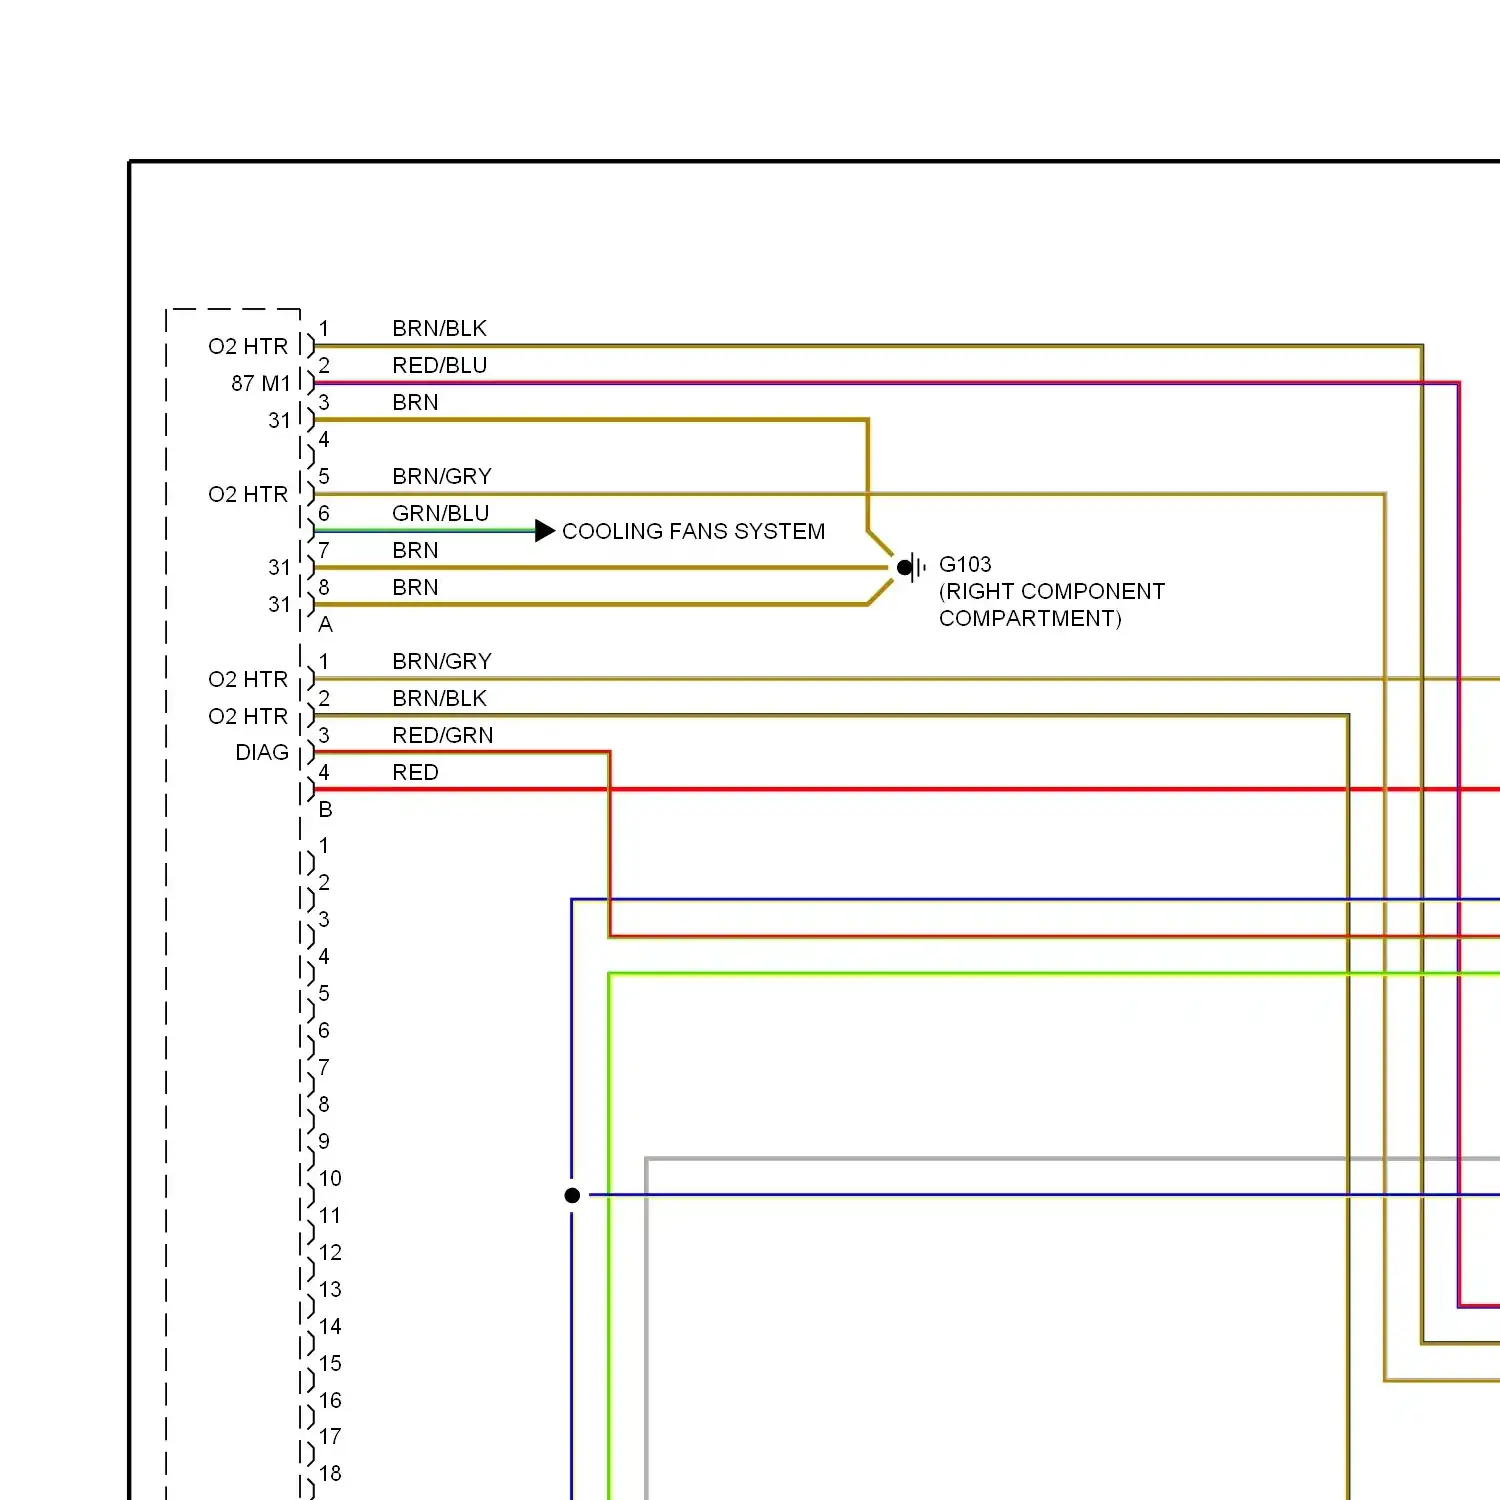1500x1500 pixels.
Task: Click pin number "12" on the lower connector
Action: [330, 1252]
